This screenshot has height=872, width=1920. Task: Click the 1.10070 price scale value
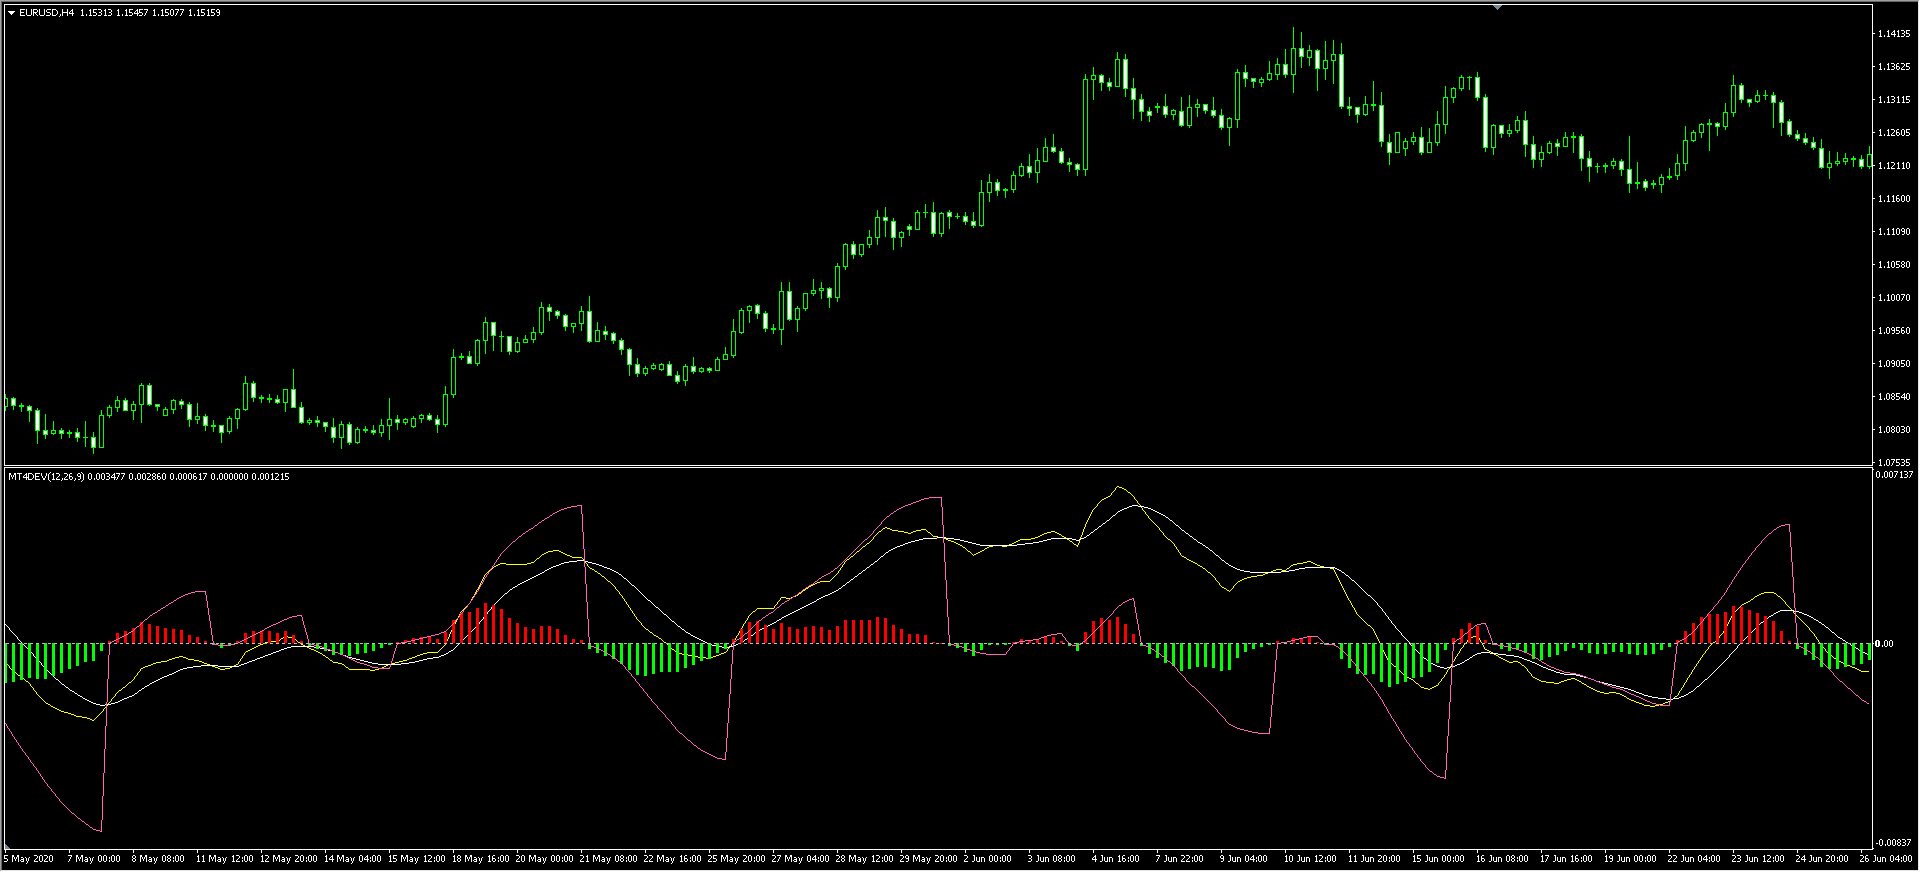tap(1894, 298)
